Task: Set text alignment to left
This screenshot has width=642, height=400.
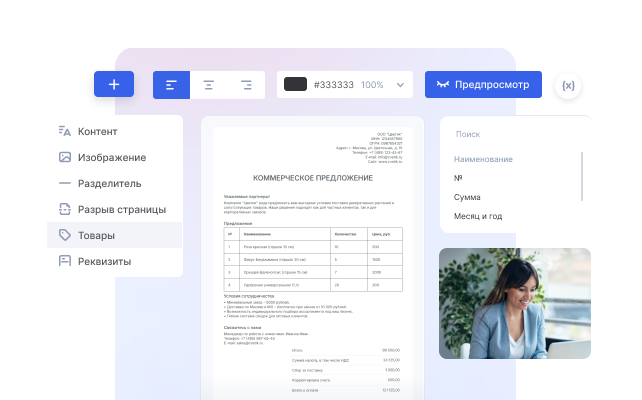Action: click(171, 85)
